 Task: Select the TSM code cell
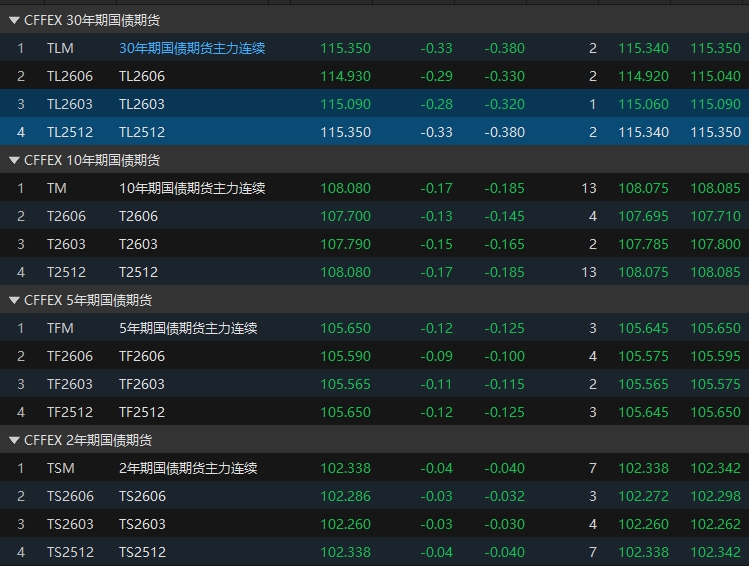click(61, 468)
